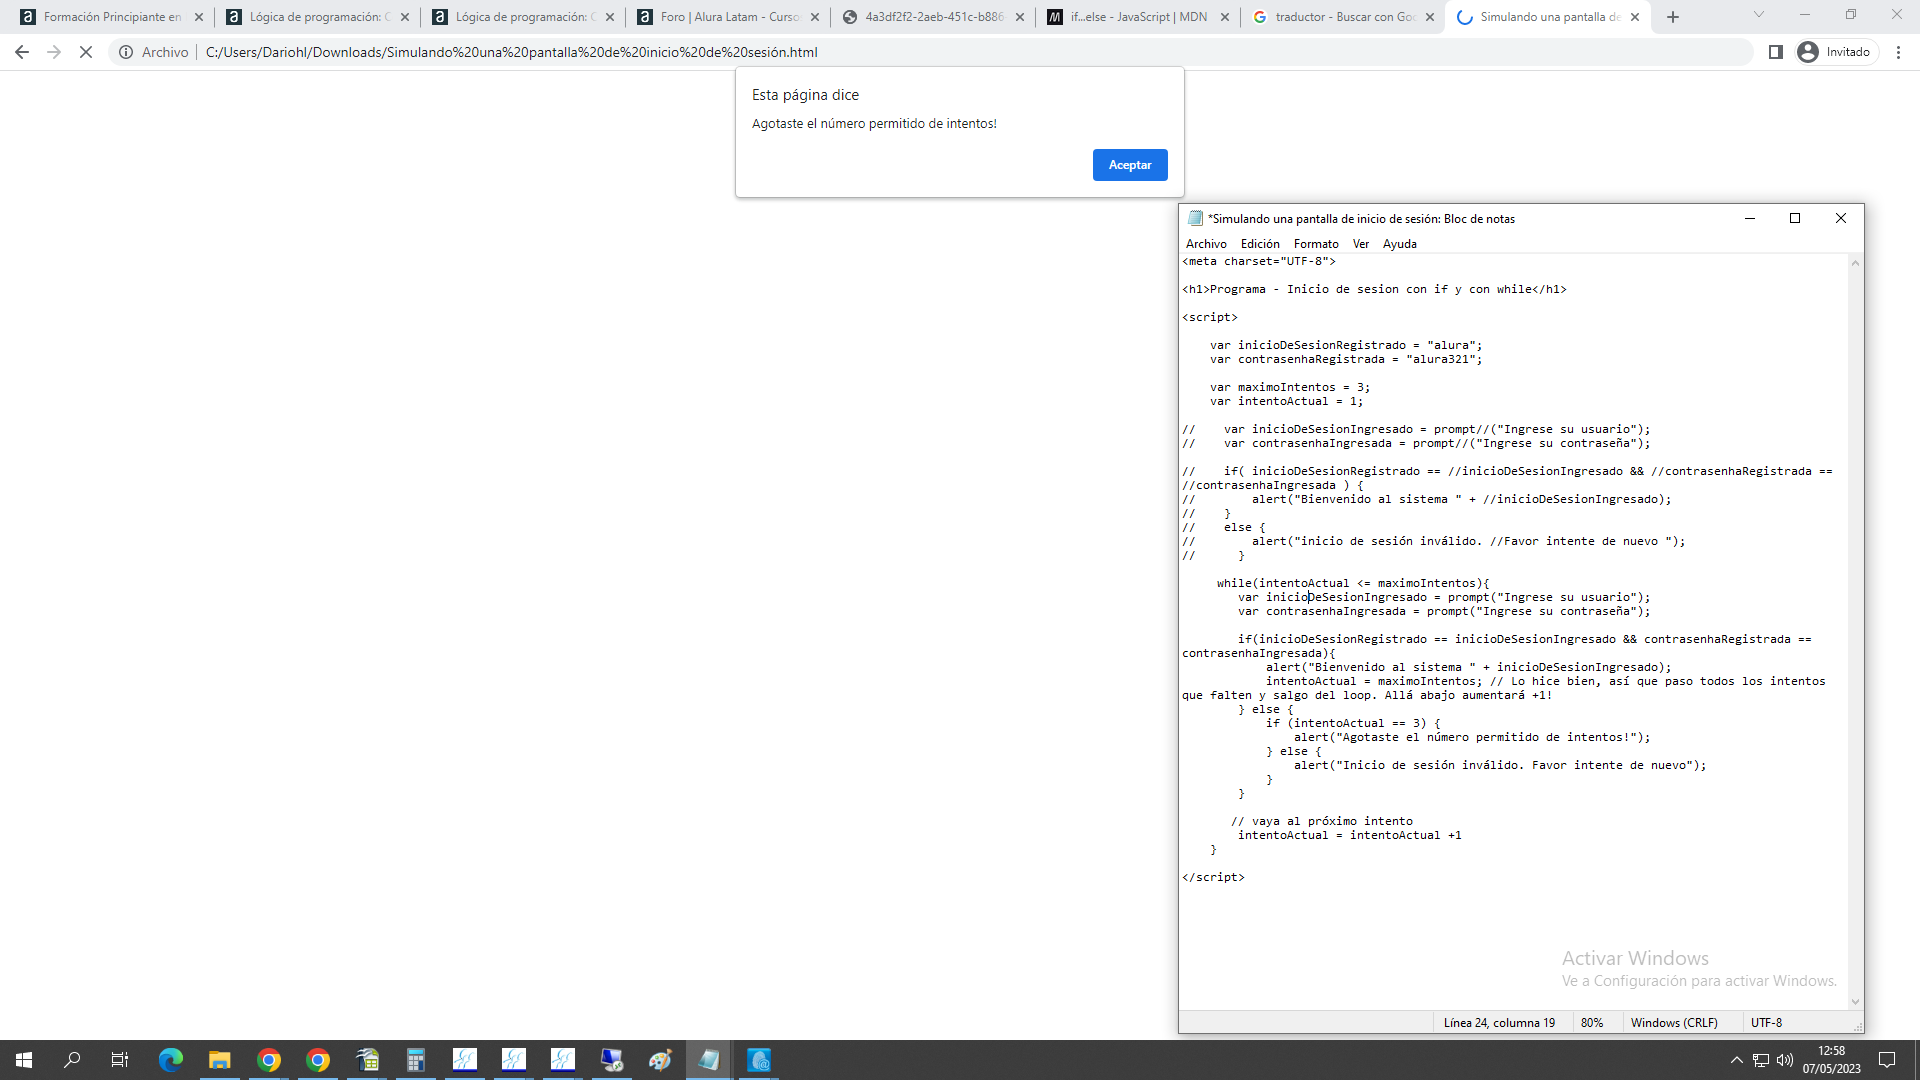The image size is (1920, 1080).
Task: Toggle Chrome side panel icon
Action: 1776,52
